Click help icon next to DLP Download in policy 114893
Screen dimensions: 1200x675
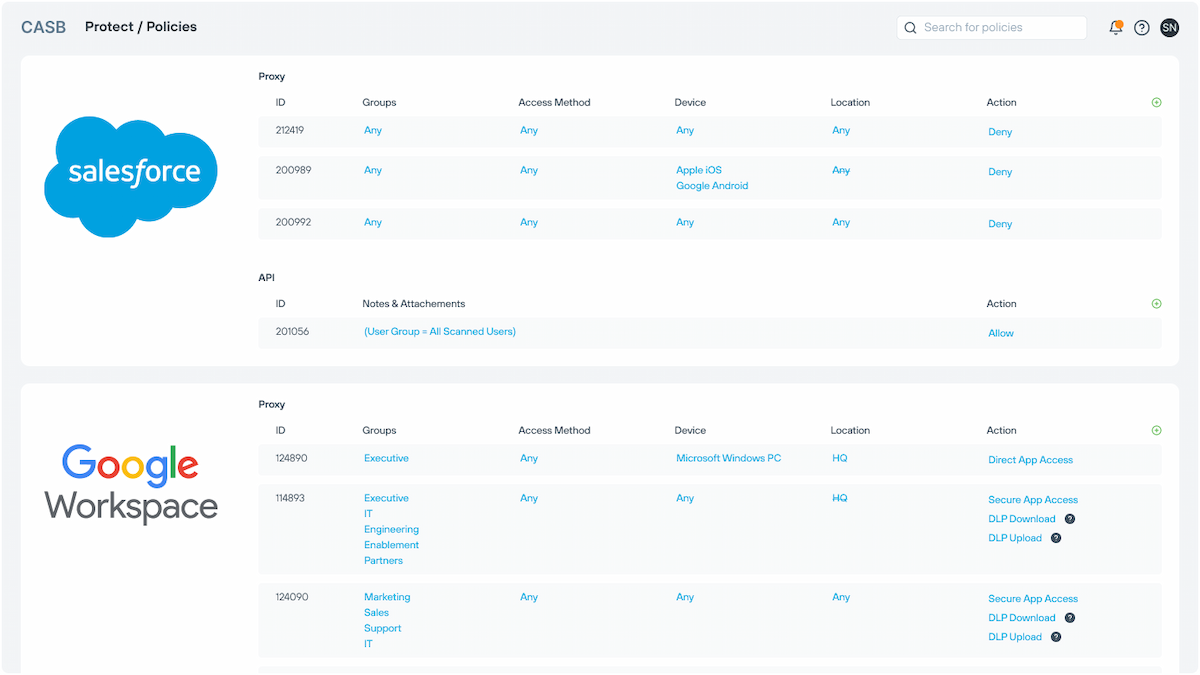(x=1070, y=519)
